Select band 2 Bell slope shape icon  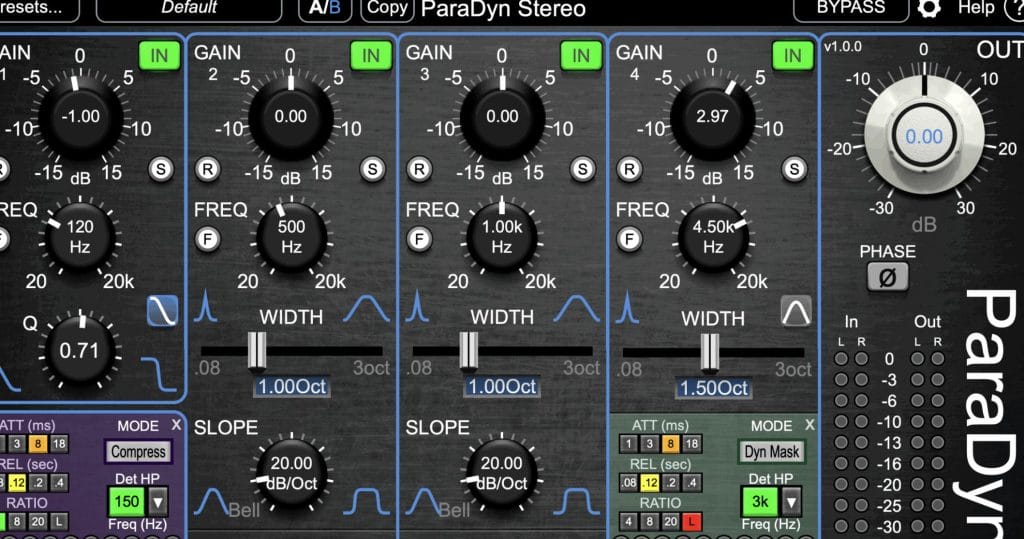[x=212, y=502]
